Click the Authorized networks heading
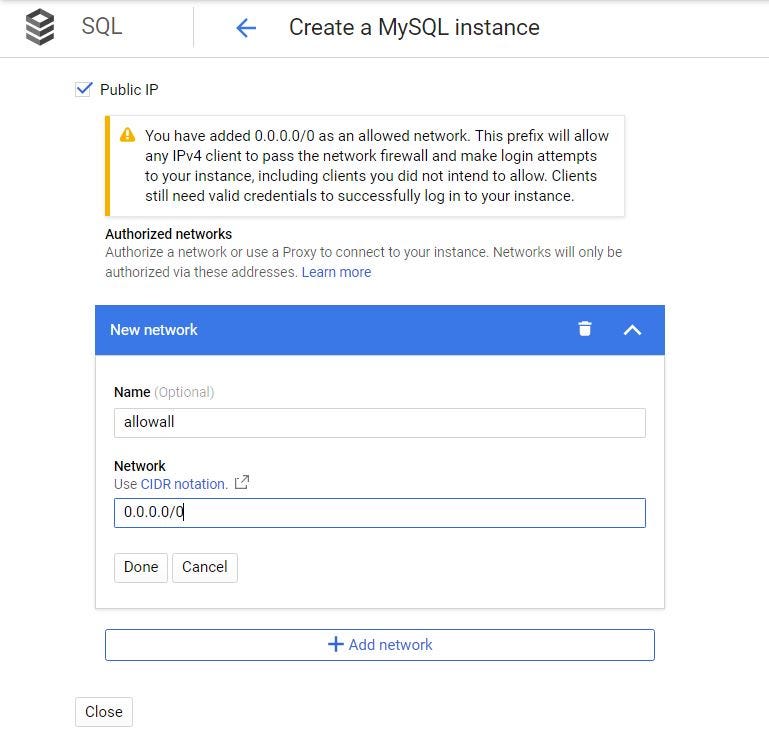Image resolution: width=769 pixels, height=741 pixels. (168, 234)
